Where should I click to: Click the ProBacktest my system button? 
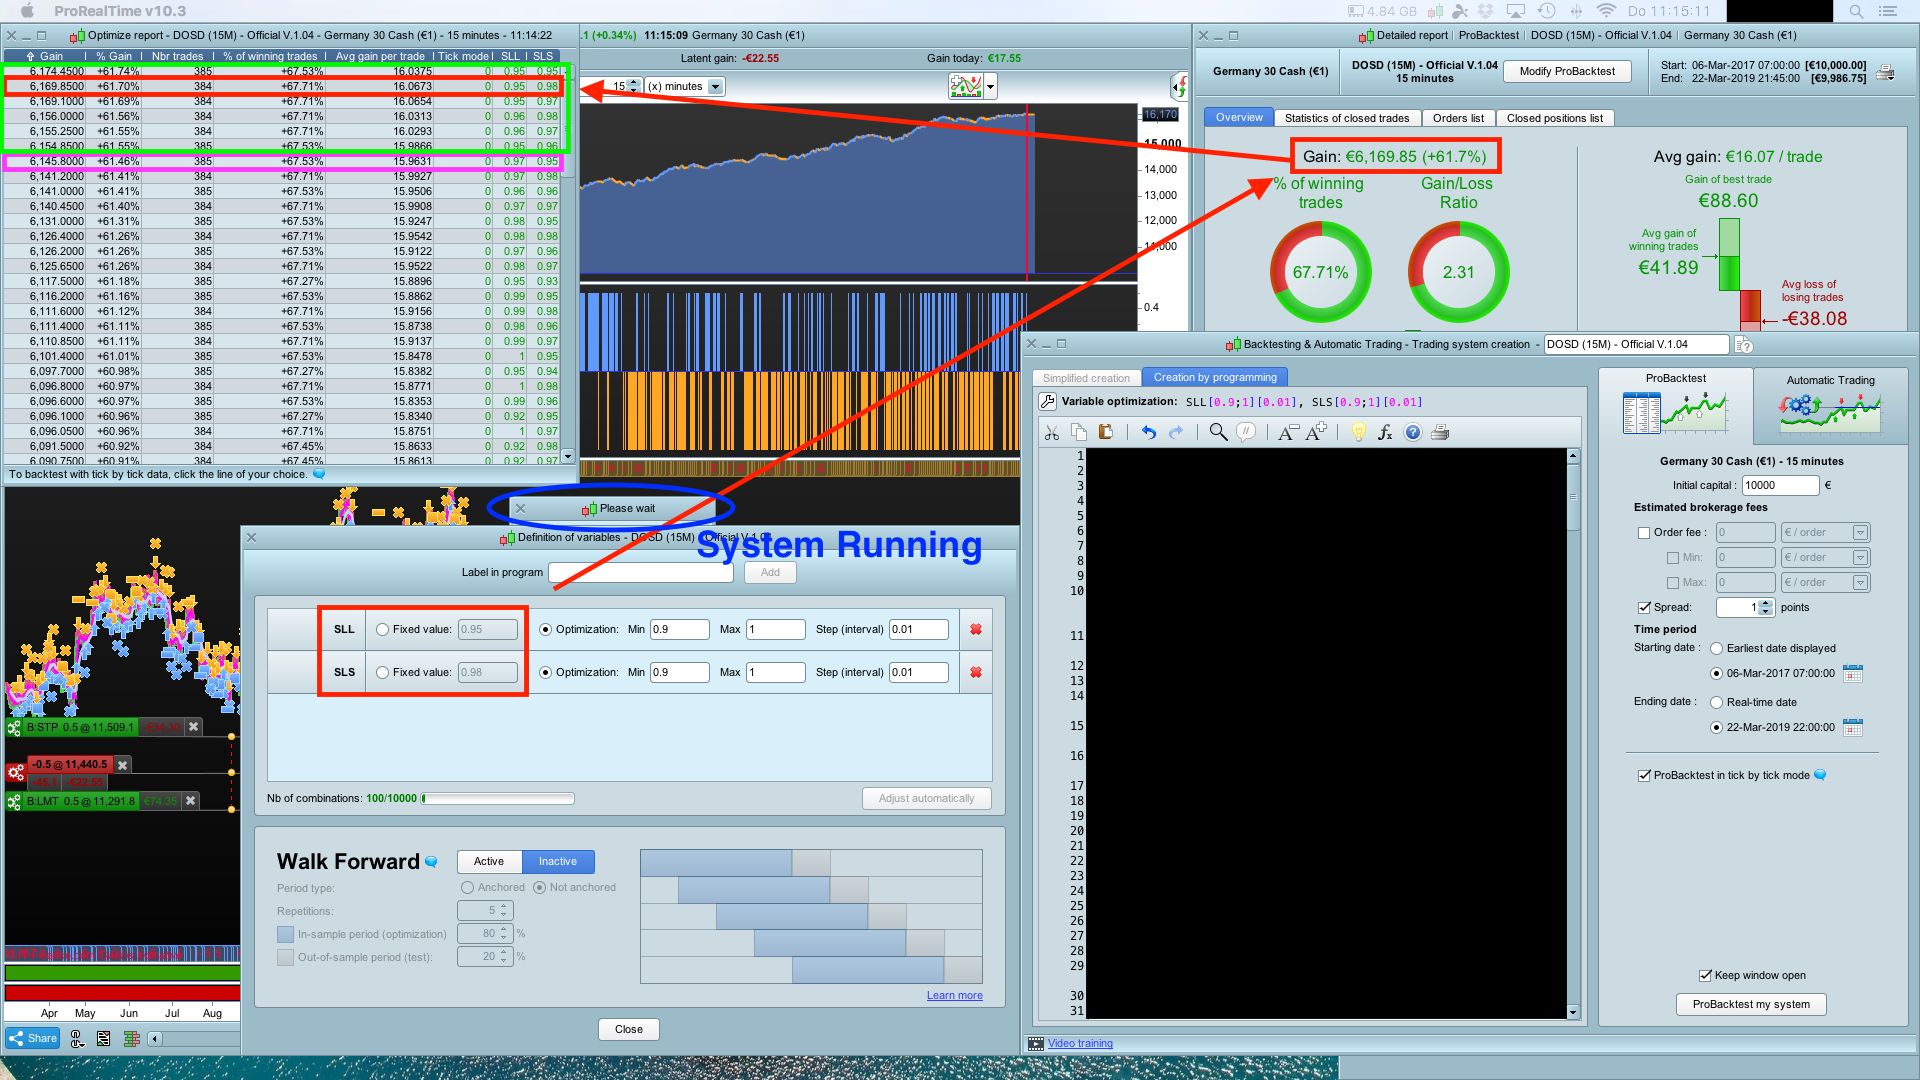click(1751, 1005)
